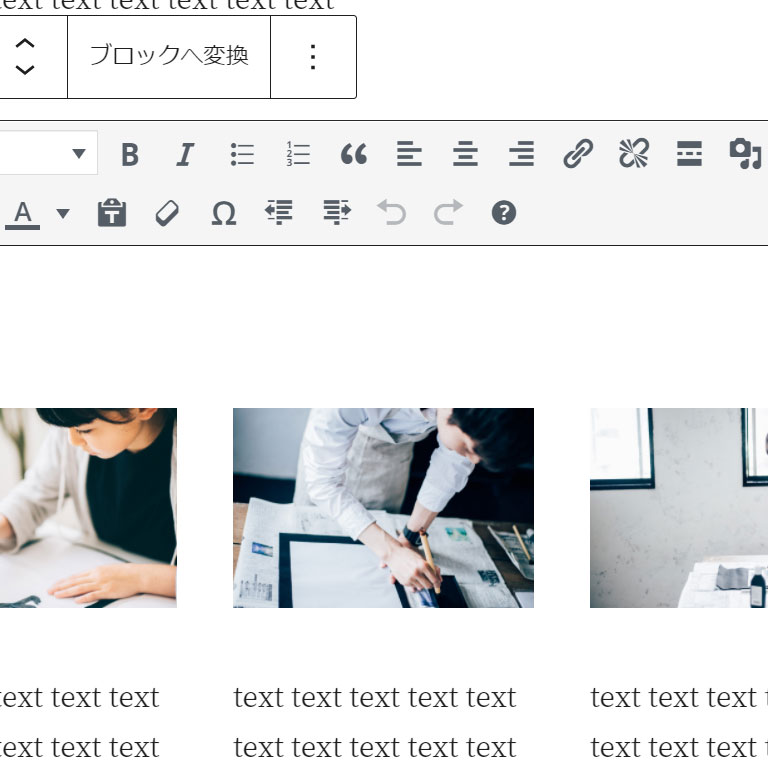
Task: Decrease indent
Action: click(279, 212)
